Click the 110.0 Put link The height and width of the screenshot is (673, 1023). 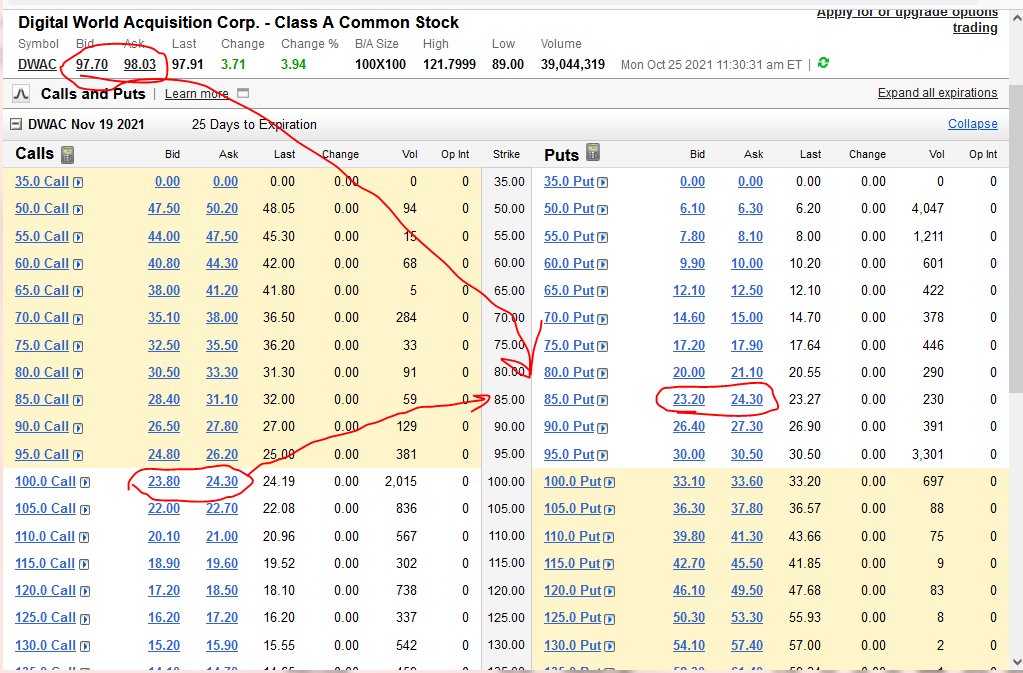(x=572, y=536)
